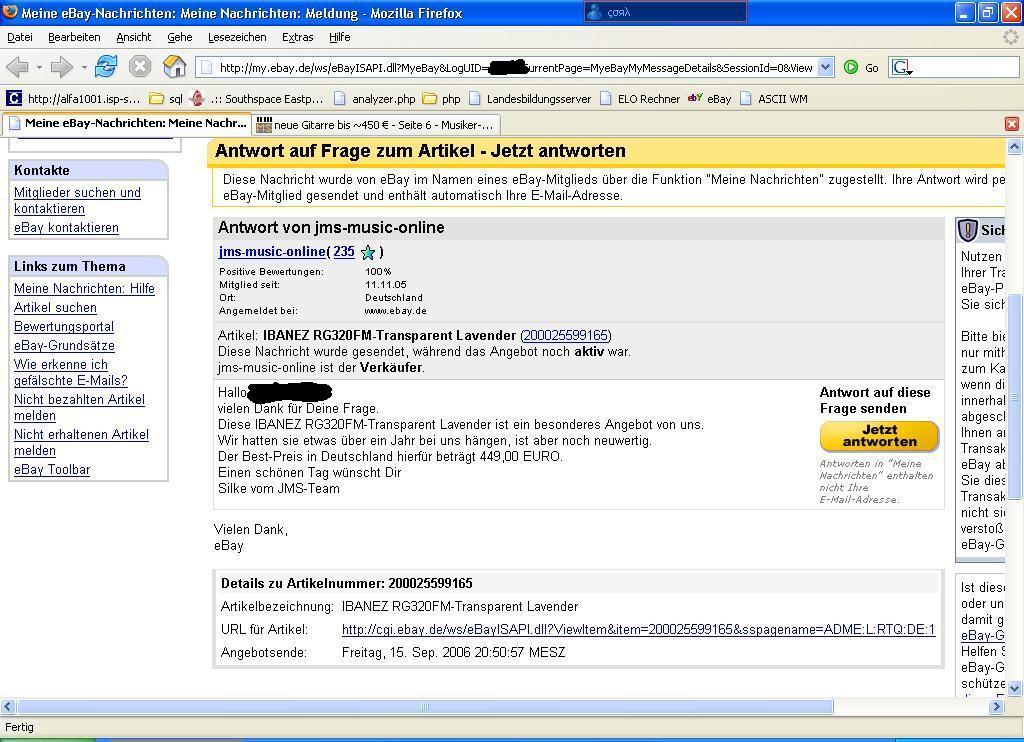Image resolution: width=1024 pixels, height=742 pixels.
Task: Open the Hilfe menu
Action: pyautogui.click(x=339, y=37)
